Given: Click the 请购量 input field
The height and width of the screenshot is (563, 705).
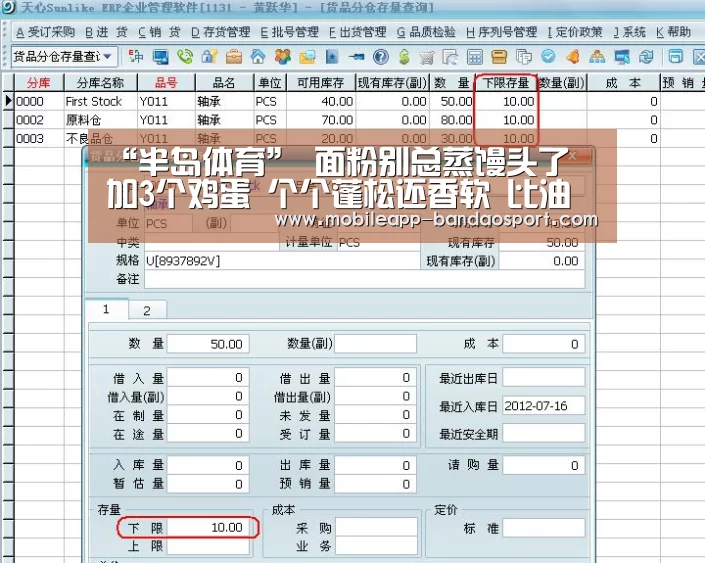Looking at the screenshot, I should [x=544, y=465].
